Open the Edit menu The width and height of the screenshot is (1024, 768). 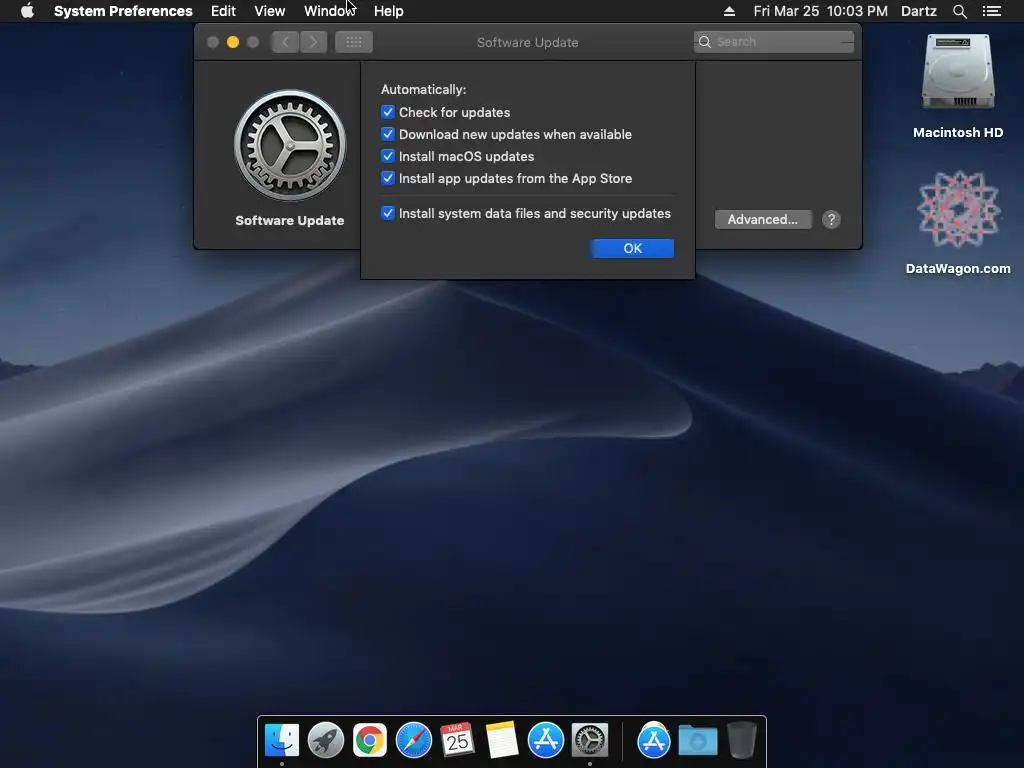click(x=223, y=11)
